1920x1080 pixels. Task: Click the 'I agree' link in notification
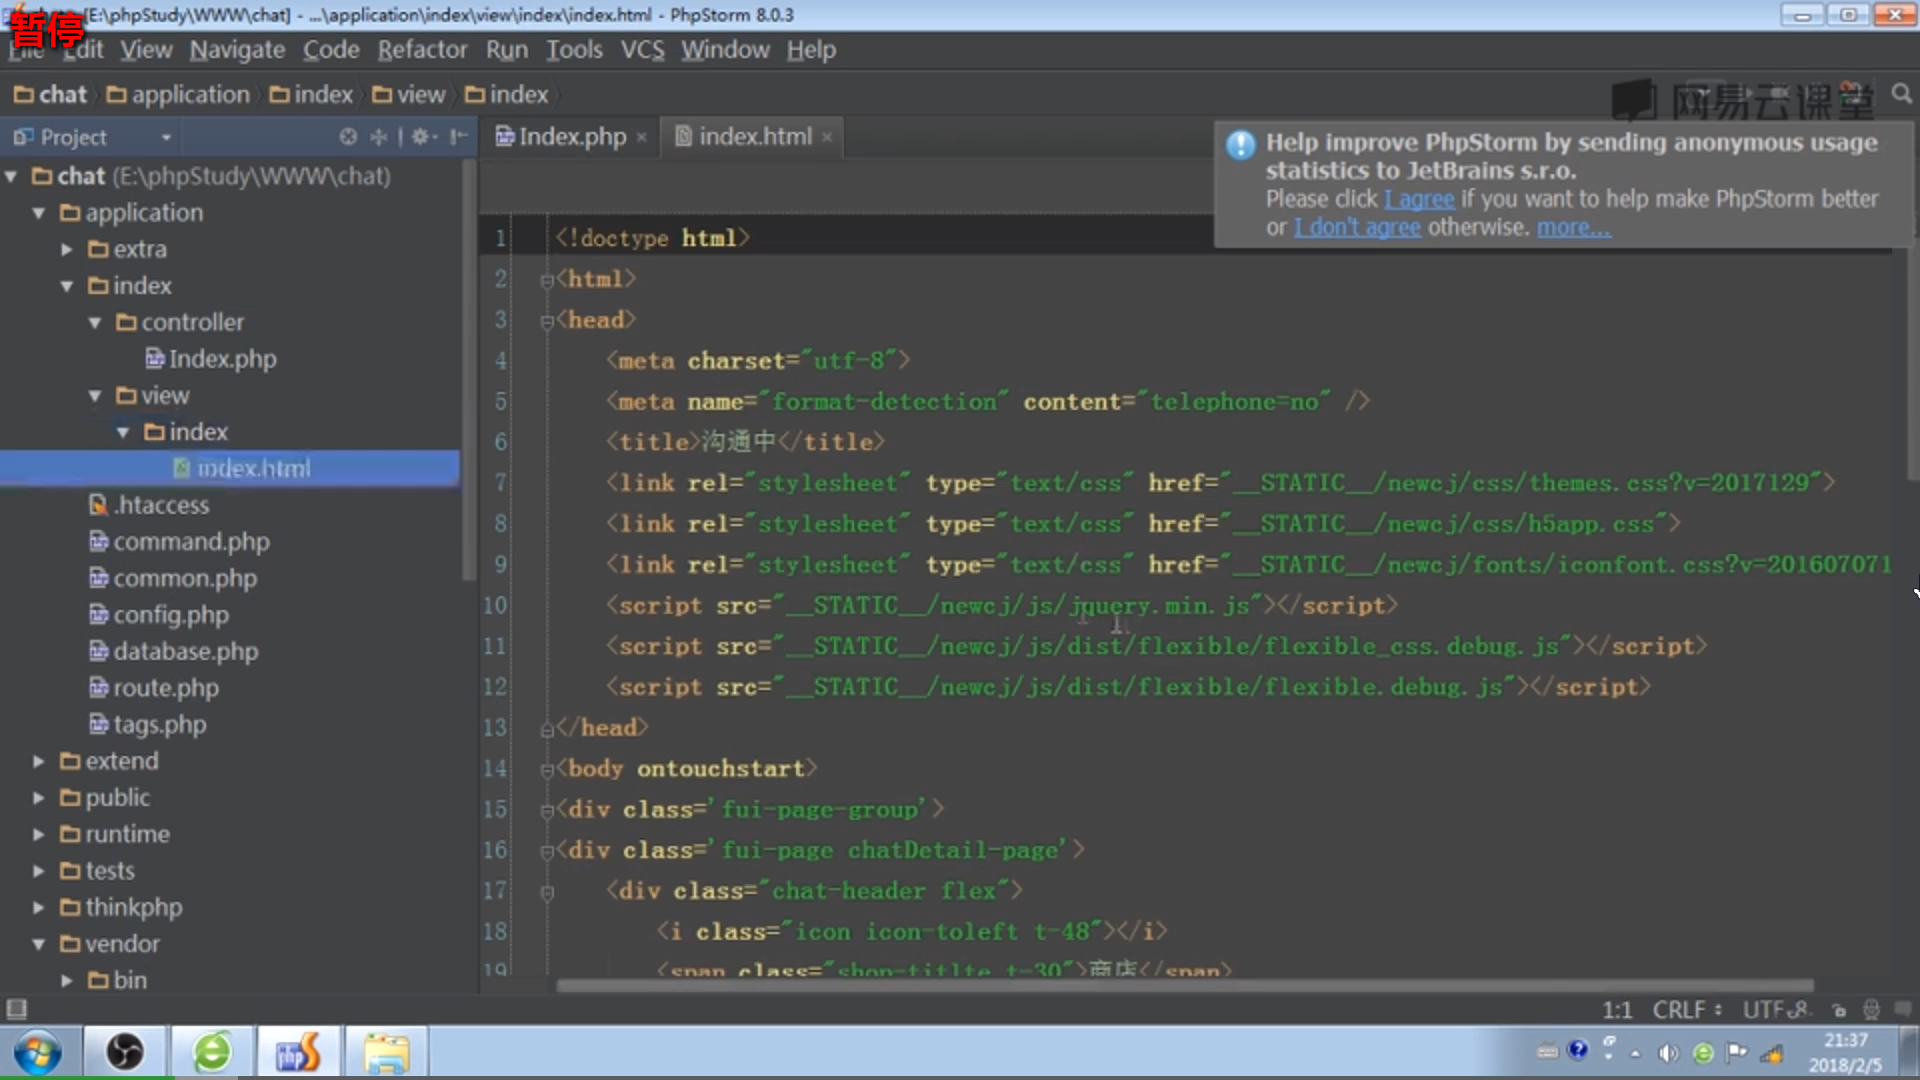[x=1419, y=199]
